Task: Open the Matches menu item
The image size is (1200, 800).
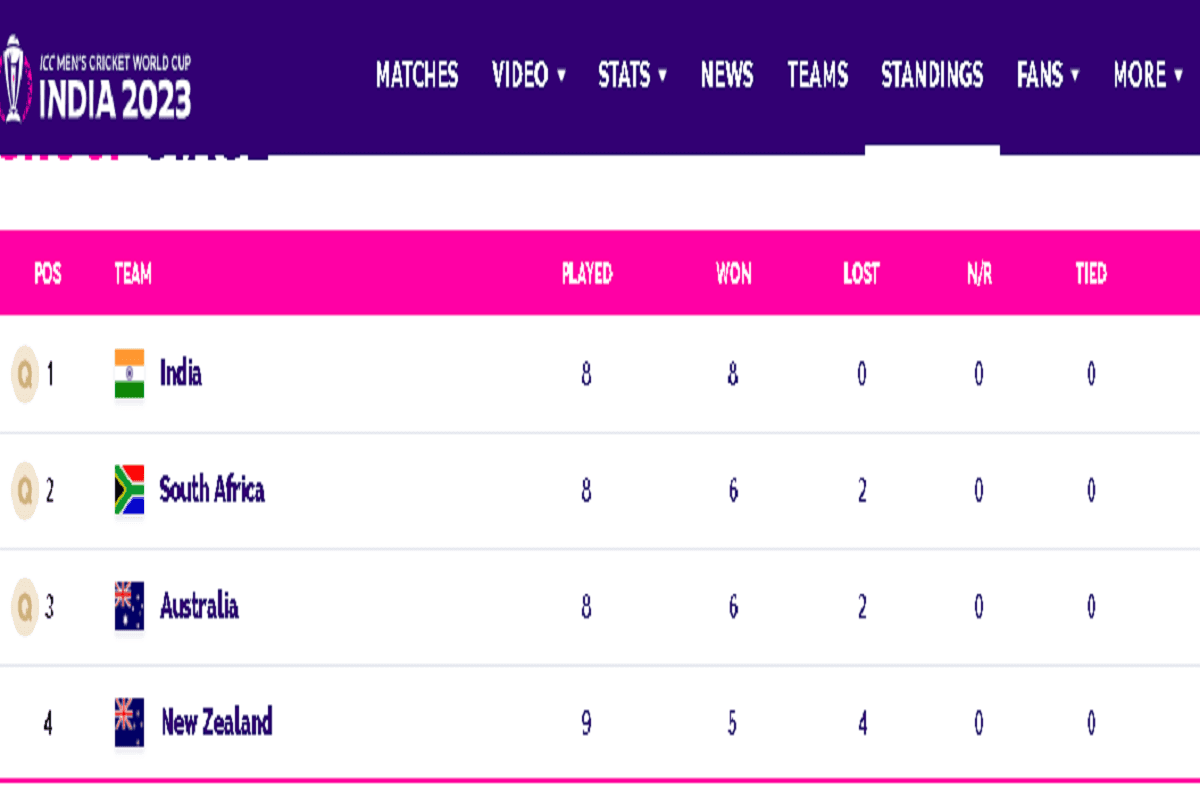Action: 417,75
